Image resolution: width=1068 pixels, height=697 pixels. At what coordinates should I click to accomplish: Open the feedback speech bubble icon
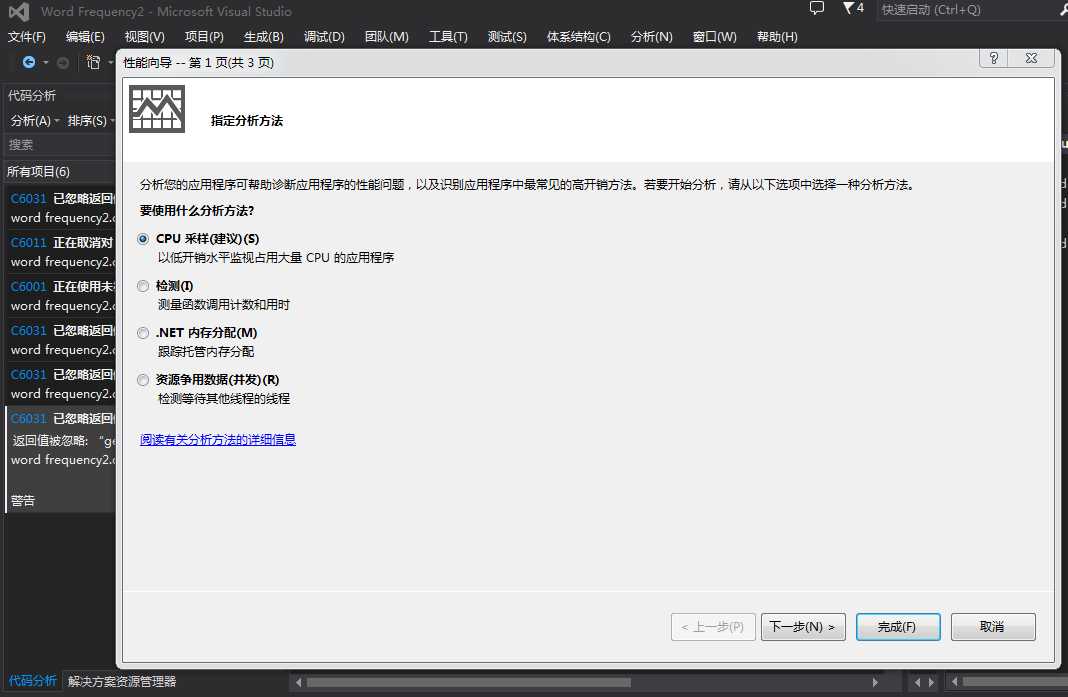[x=817, y=8]
